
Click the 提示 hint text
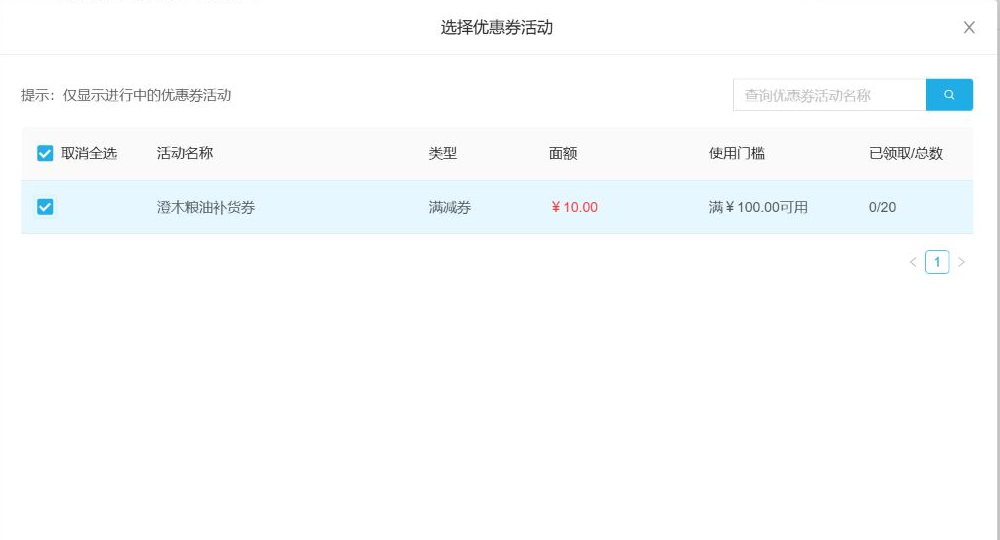[126, 95]
